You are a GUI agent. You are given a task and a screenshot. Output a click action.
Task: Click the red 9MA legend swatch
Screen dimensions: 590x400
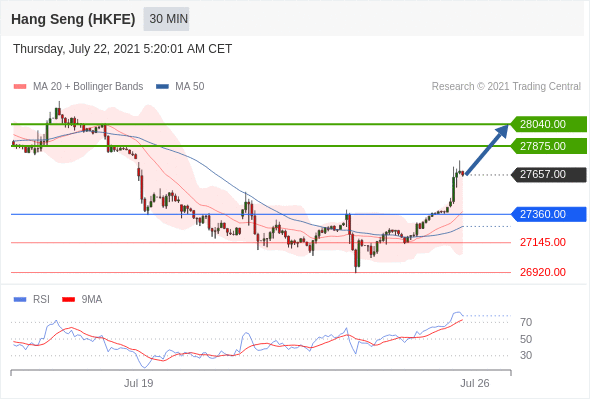tap(68, 300)
